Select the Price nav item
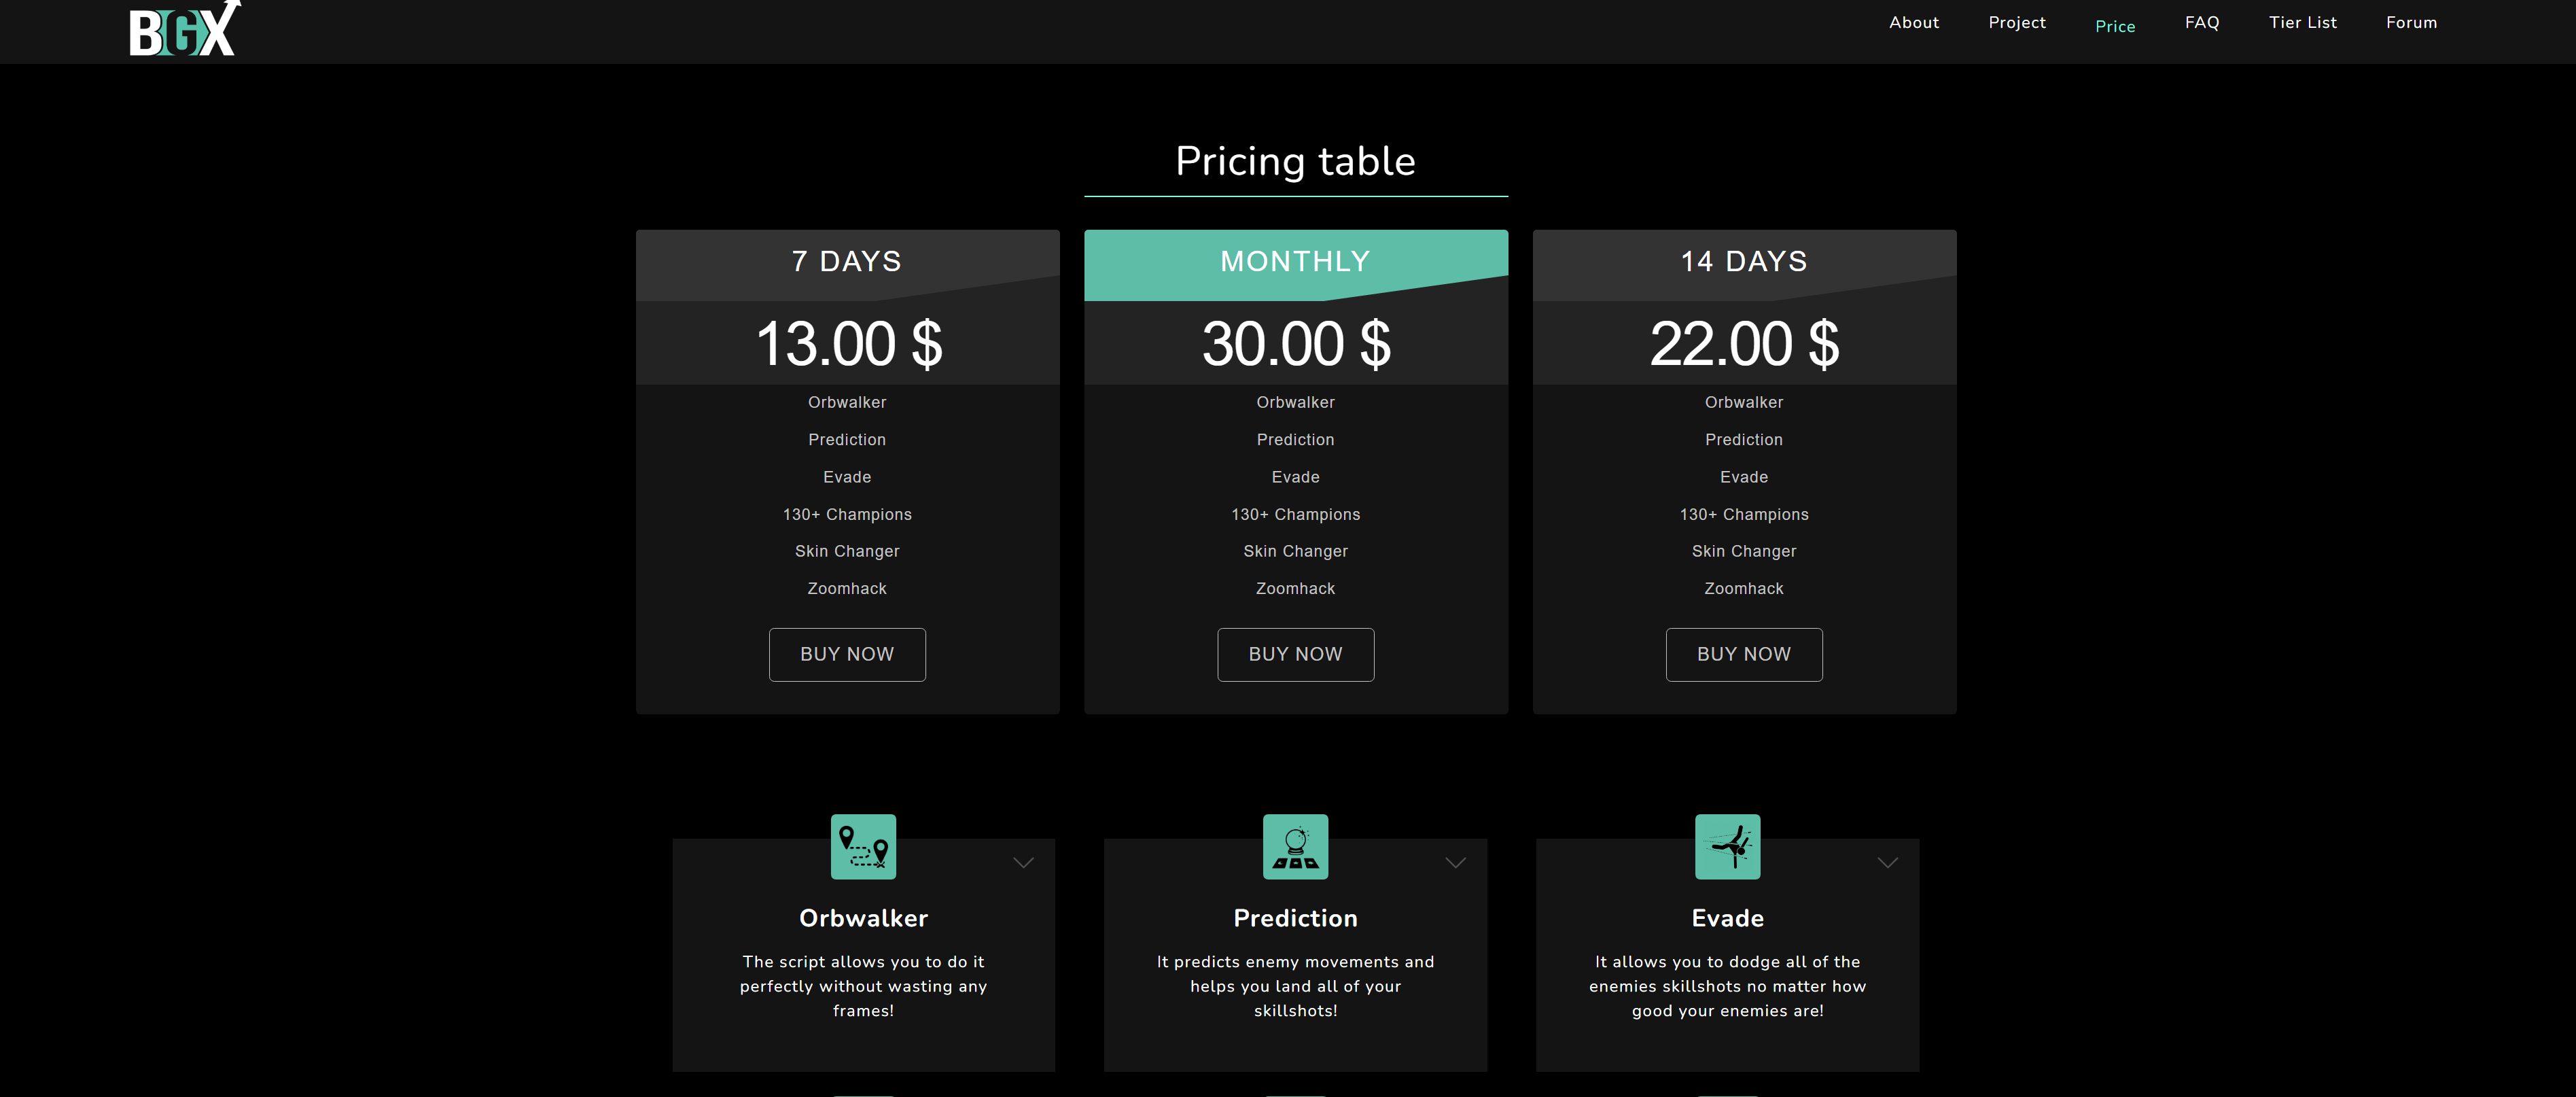The width and height of the screenshot is (2576, 1097). [x=2114, y=27]
